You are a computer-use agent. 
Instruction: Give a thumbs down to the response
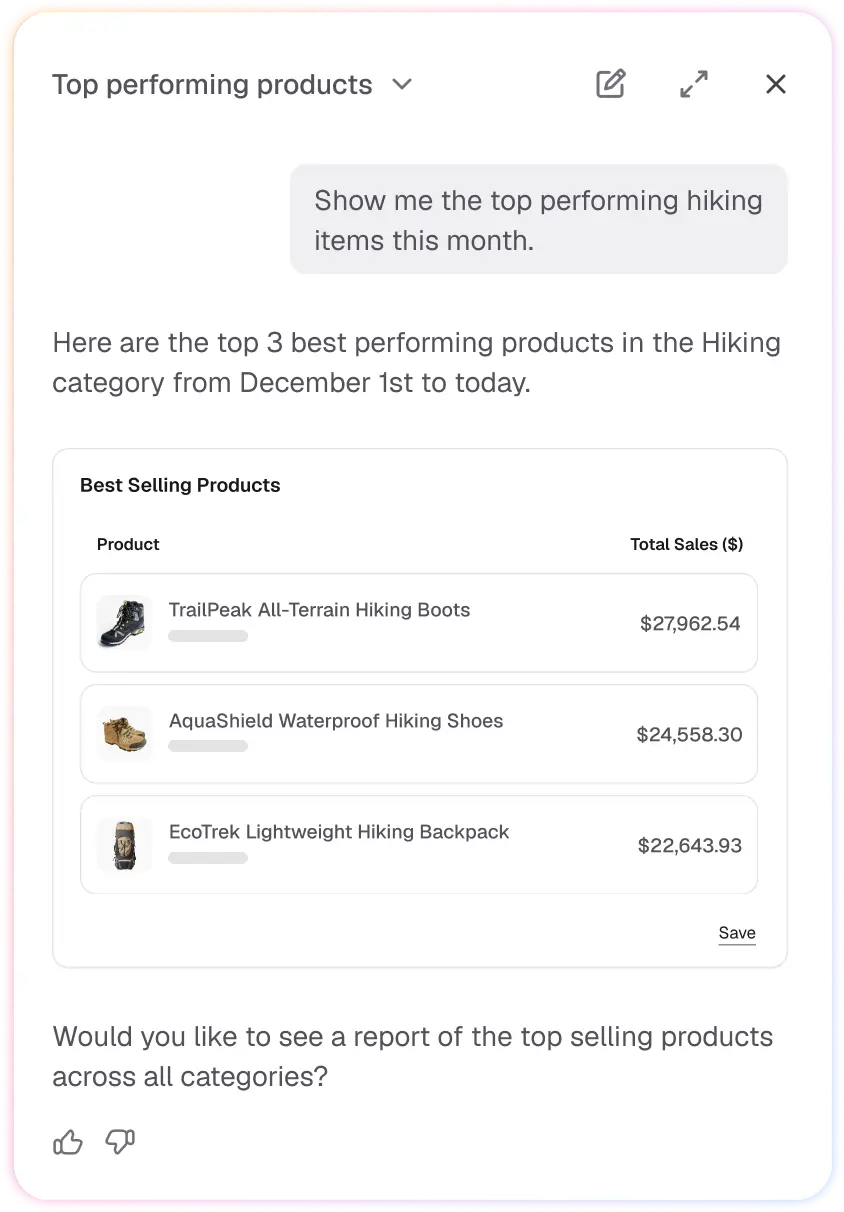(x=119, y=1141)
